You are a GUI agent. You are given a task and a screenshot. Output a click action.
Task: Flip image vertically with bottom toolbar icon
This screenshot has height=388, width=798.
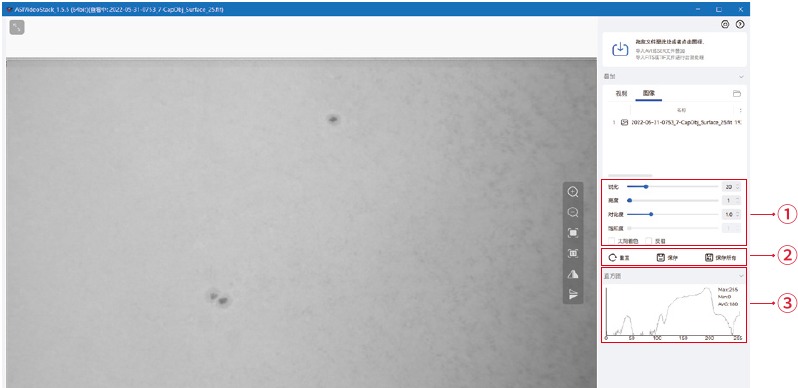click(x=573, y=294)
